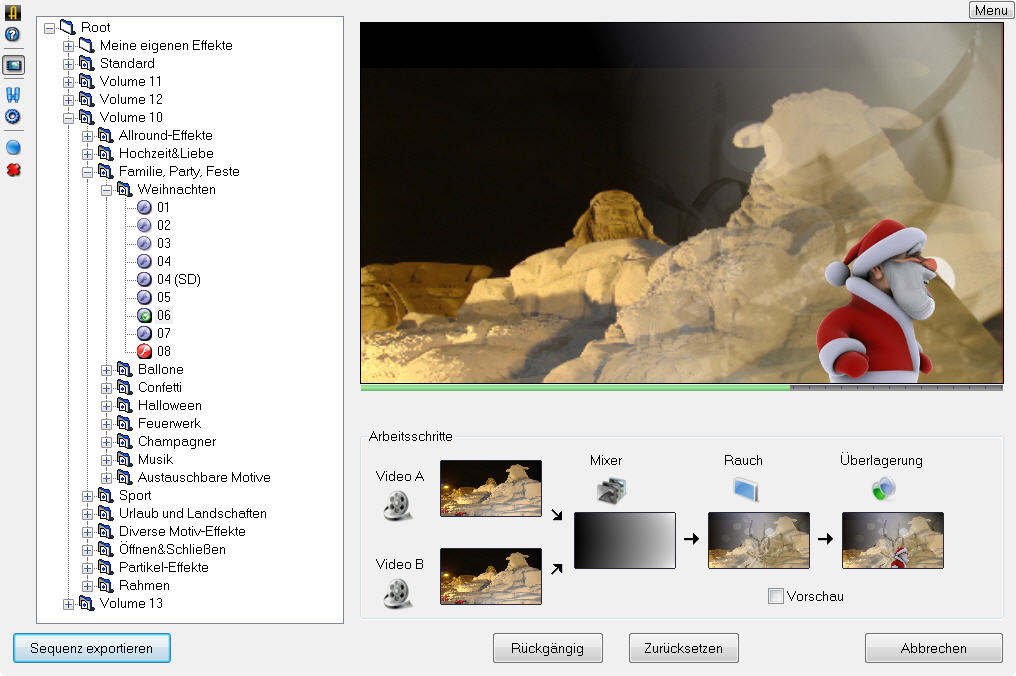The width and height of the screenshot is (1016, 676).
Task: Expand the Volume 13 folder
Action: pyautogui.click(x=69, y=604)
